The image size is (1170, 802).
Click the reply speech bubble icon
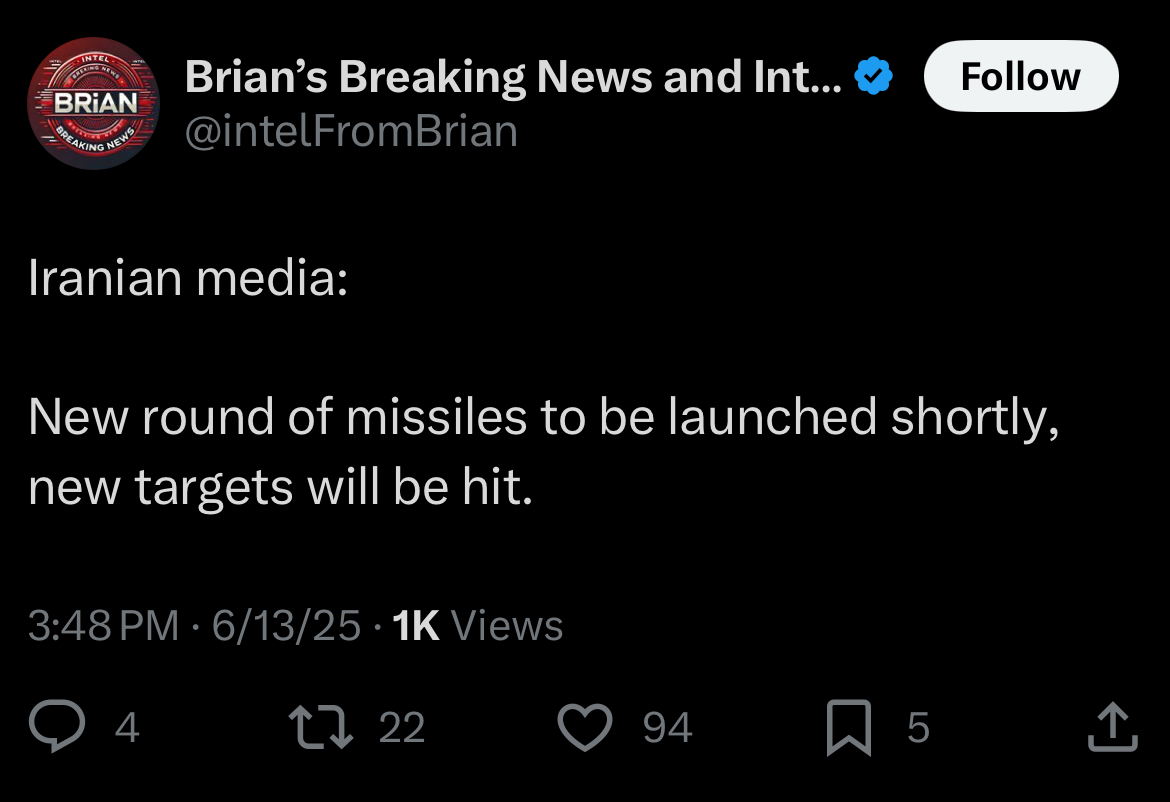tap(57, 726)
